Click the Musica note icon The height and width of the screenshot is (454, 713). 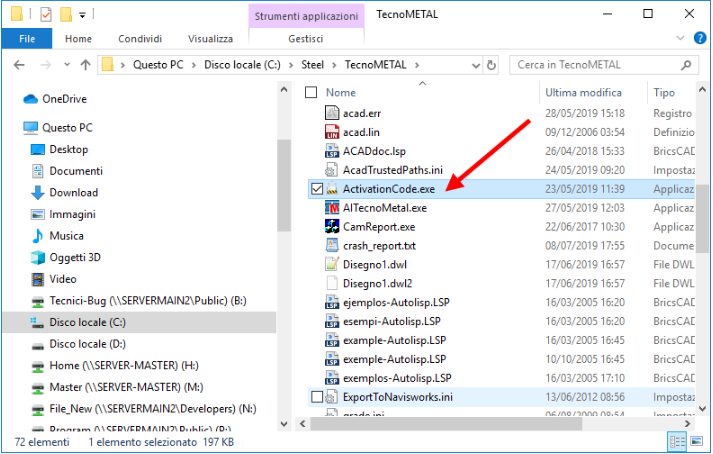(x=37, y=236)
